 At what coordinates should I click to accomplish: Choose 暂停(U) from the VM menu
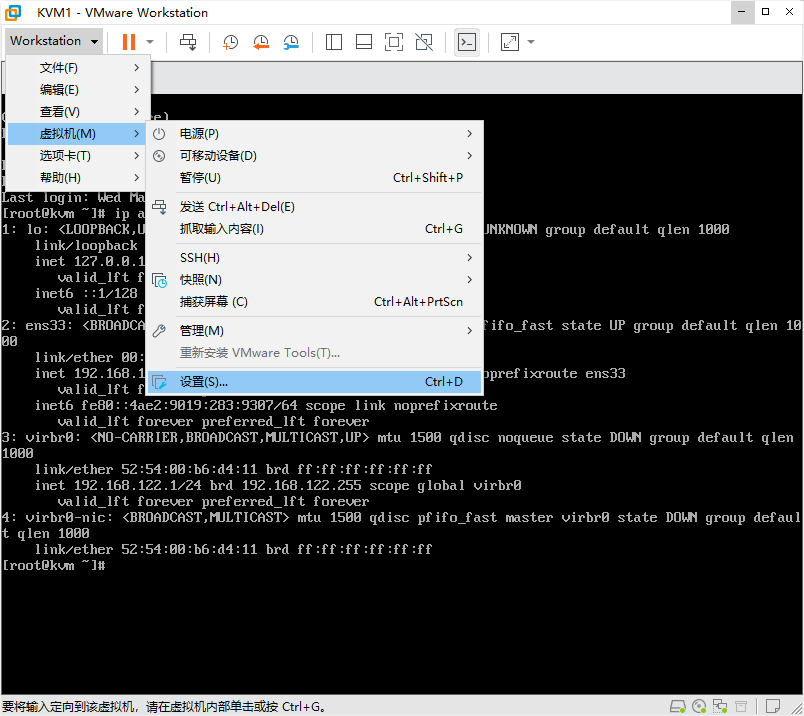[315, 178]
